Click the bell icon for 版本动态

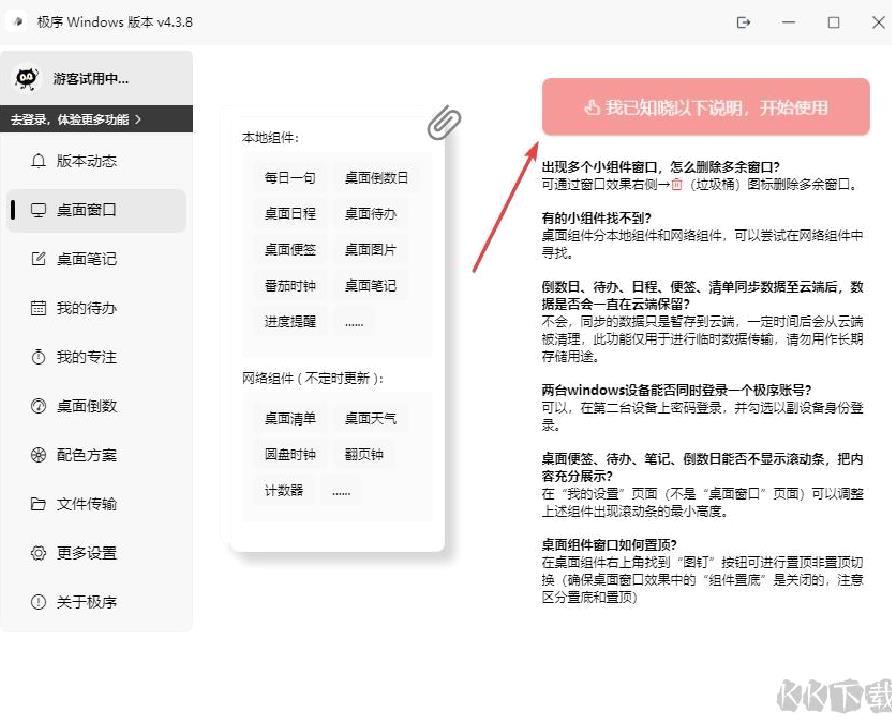click(x=38, y=161)
